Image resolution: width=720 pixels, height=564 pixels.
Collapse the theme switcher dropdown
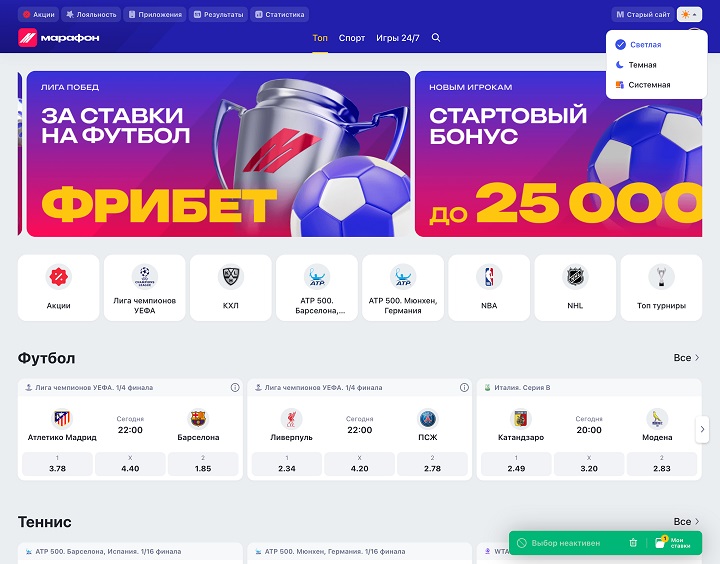[689, 15]
